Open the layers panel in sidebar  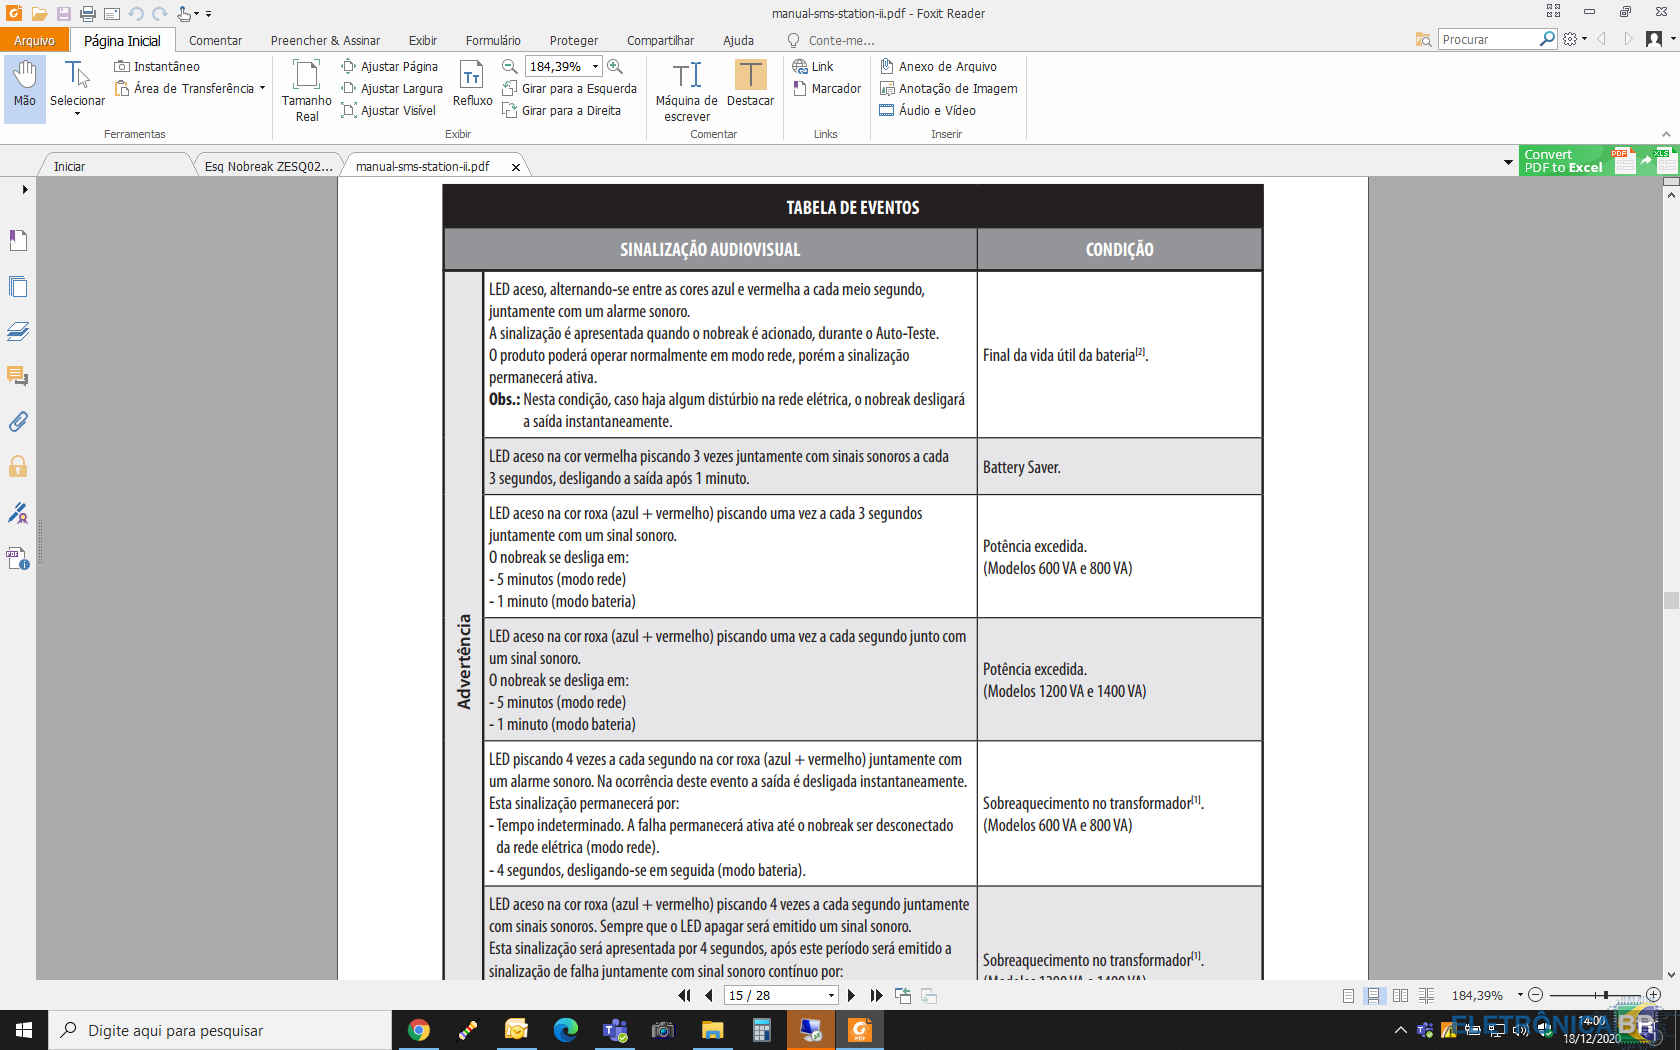(x=18, y=331)
